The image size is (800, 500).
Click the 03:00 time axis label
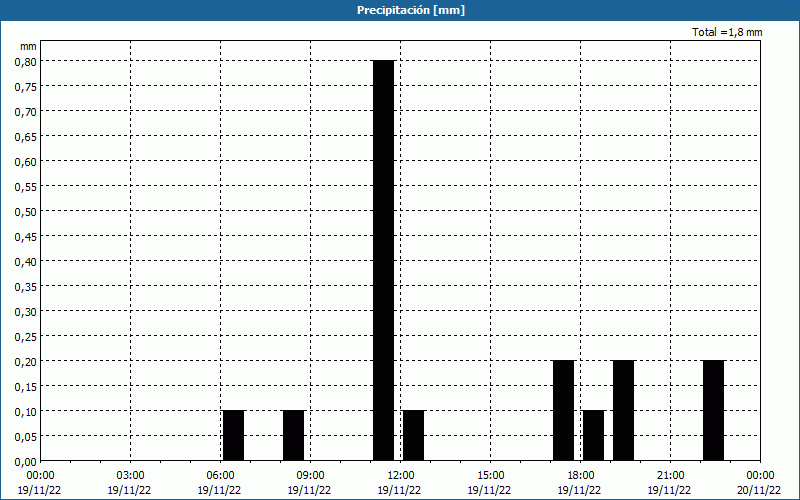click(130, 476)
